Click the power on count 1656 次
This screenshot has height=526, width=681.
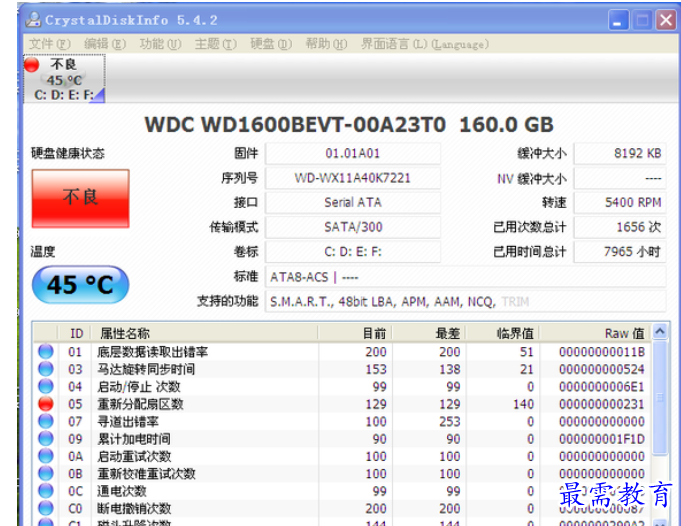coord(620,227)
